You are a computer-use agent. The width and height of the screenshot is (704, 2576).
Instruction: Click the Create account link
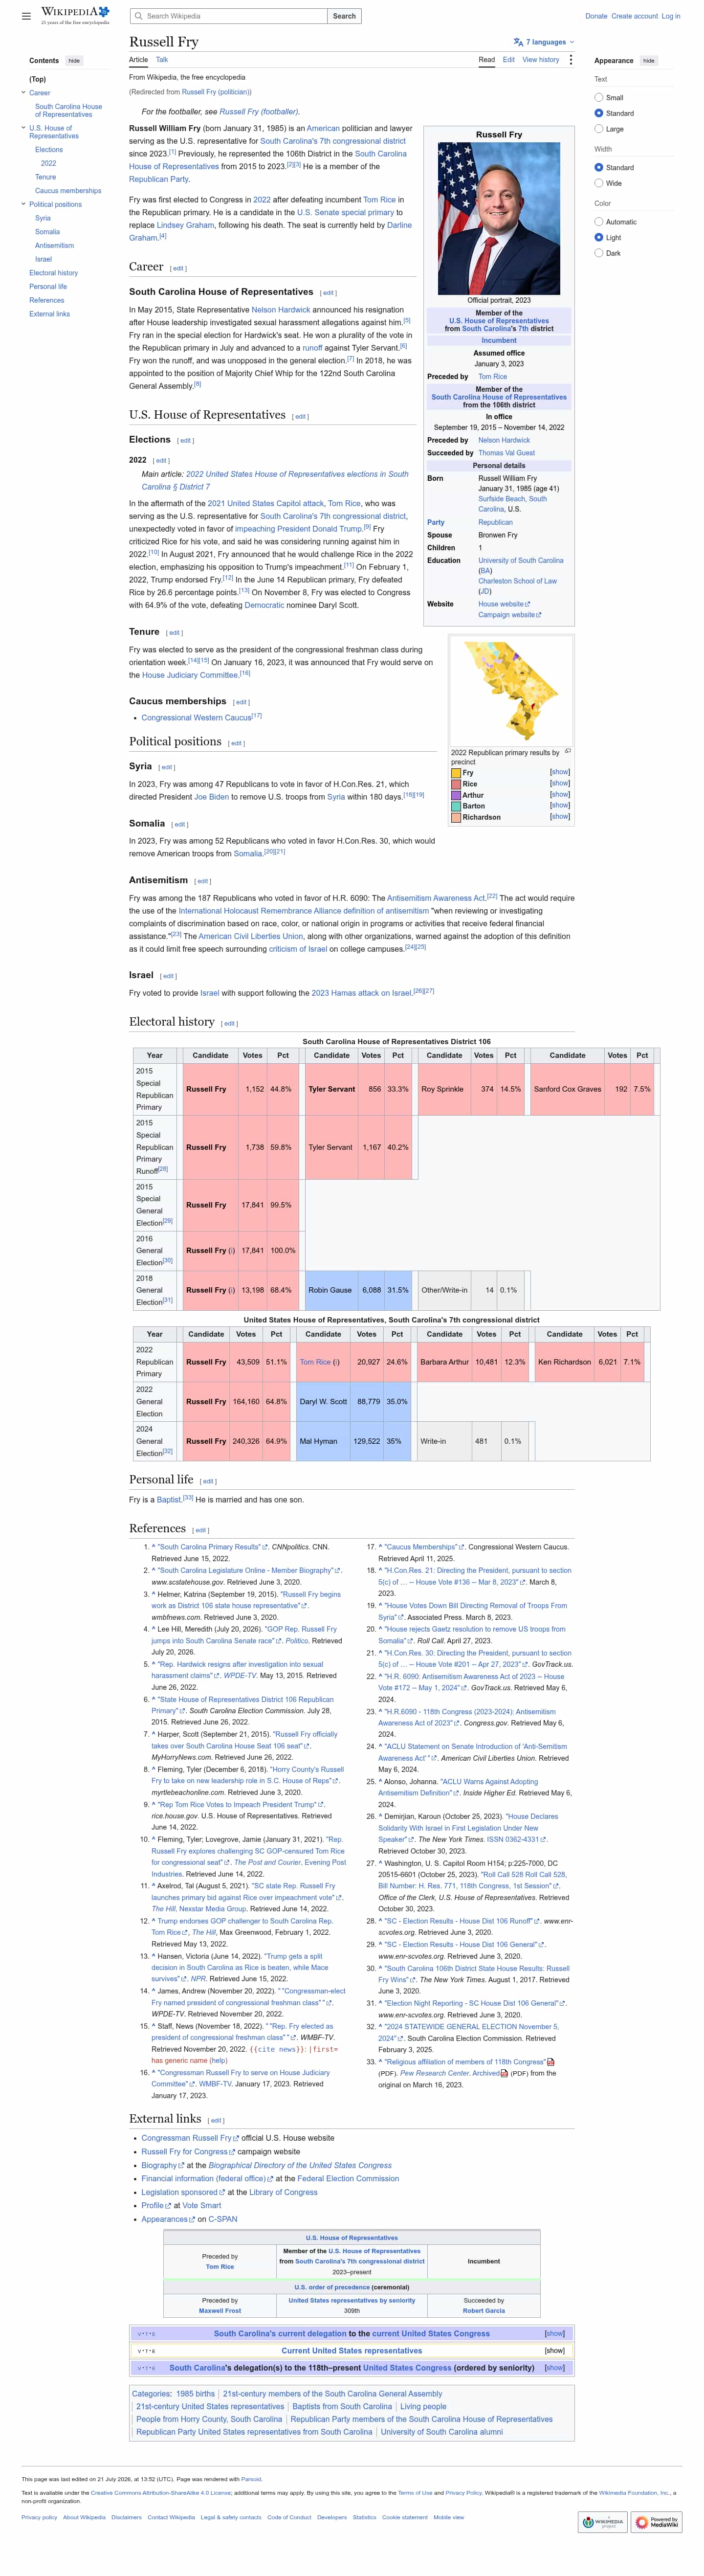[634, 16]
